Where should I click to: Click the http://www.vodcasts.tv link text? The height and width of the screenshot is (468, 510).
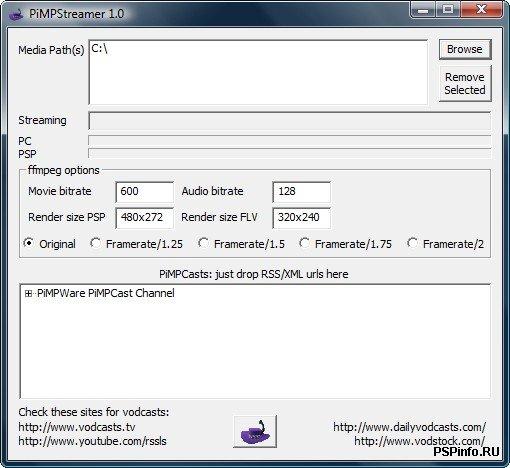pyautogui.click(x=77, y=427)
